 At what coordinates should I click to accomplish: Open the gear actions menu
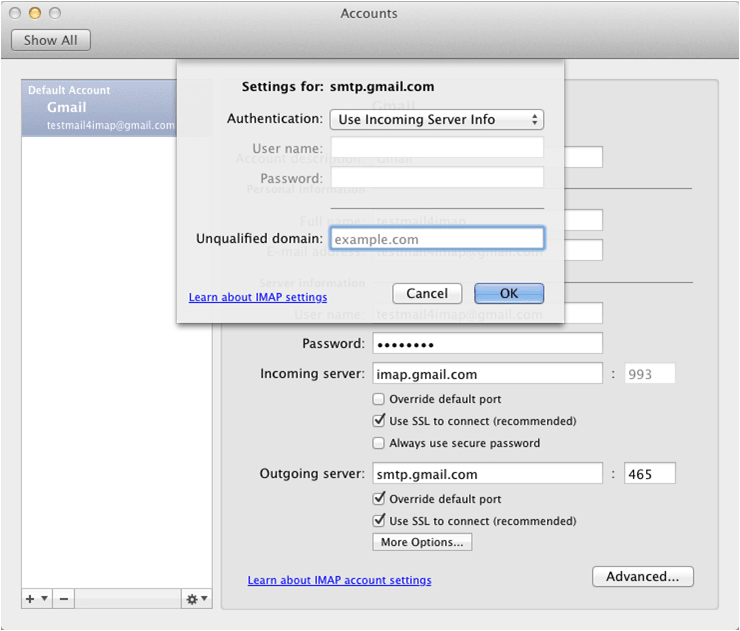pyautogui.click(x=197, y=598)
